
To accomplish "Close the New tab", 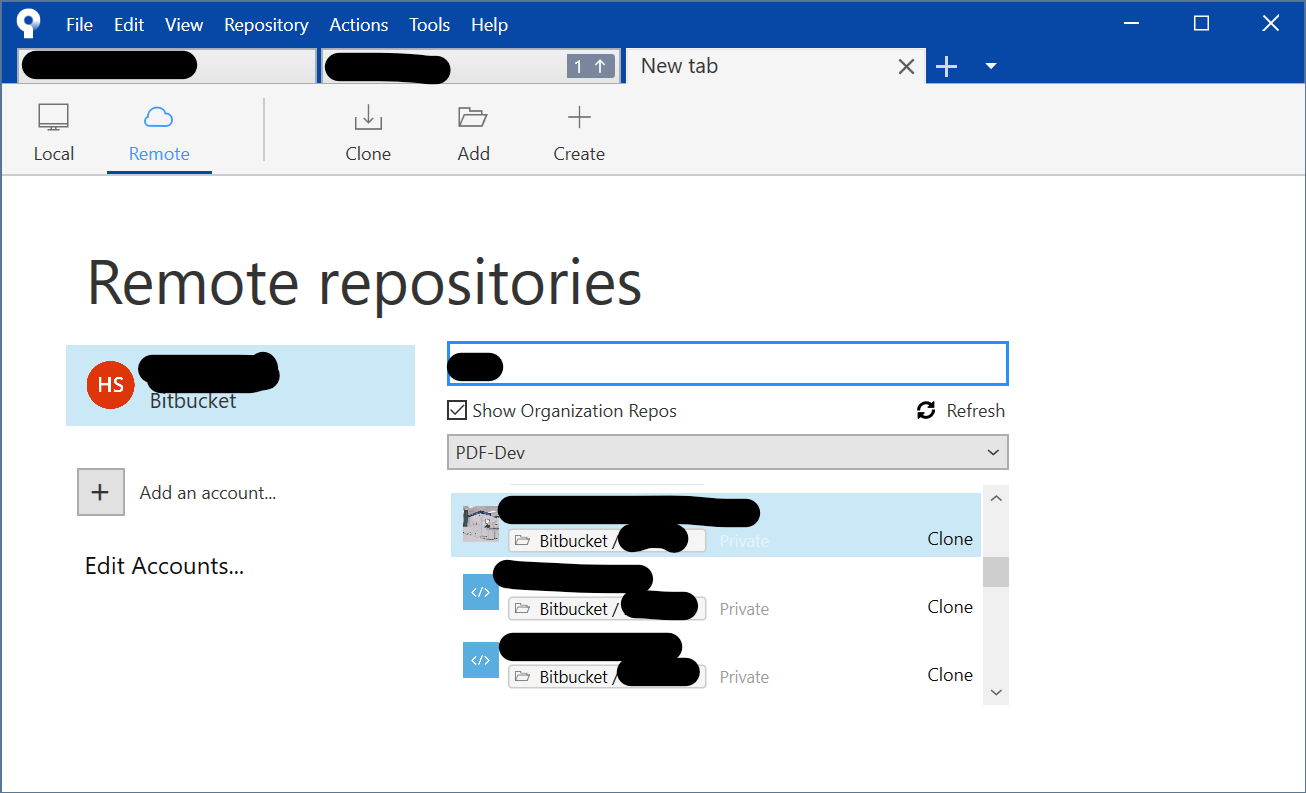I will coord(906,66).
